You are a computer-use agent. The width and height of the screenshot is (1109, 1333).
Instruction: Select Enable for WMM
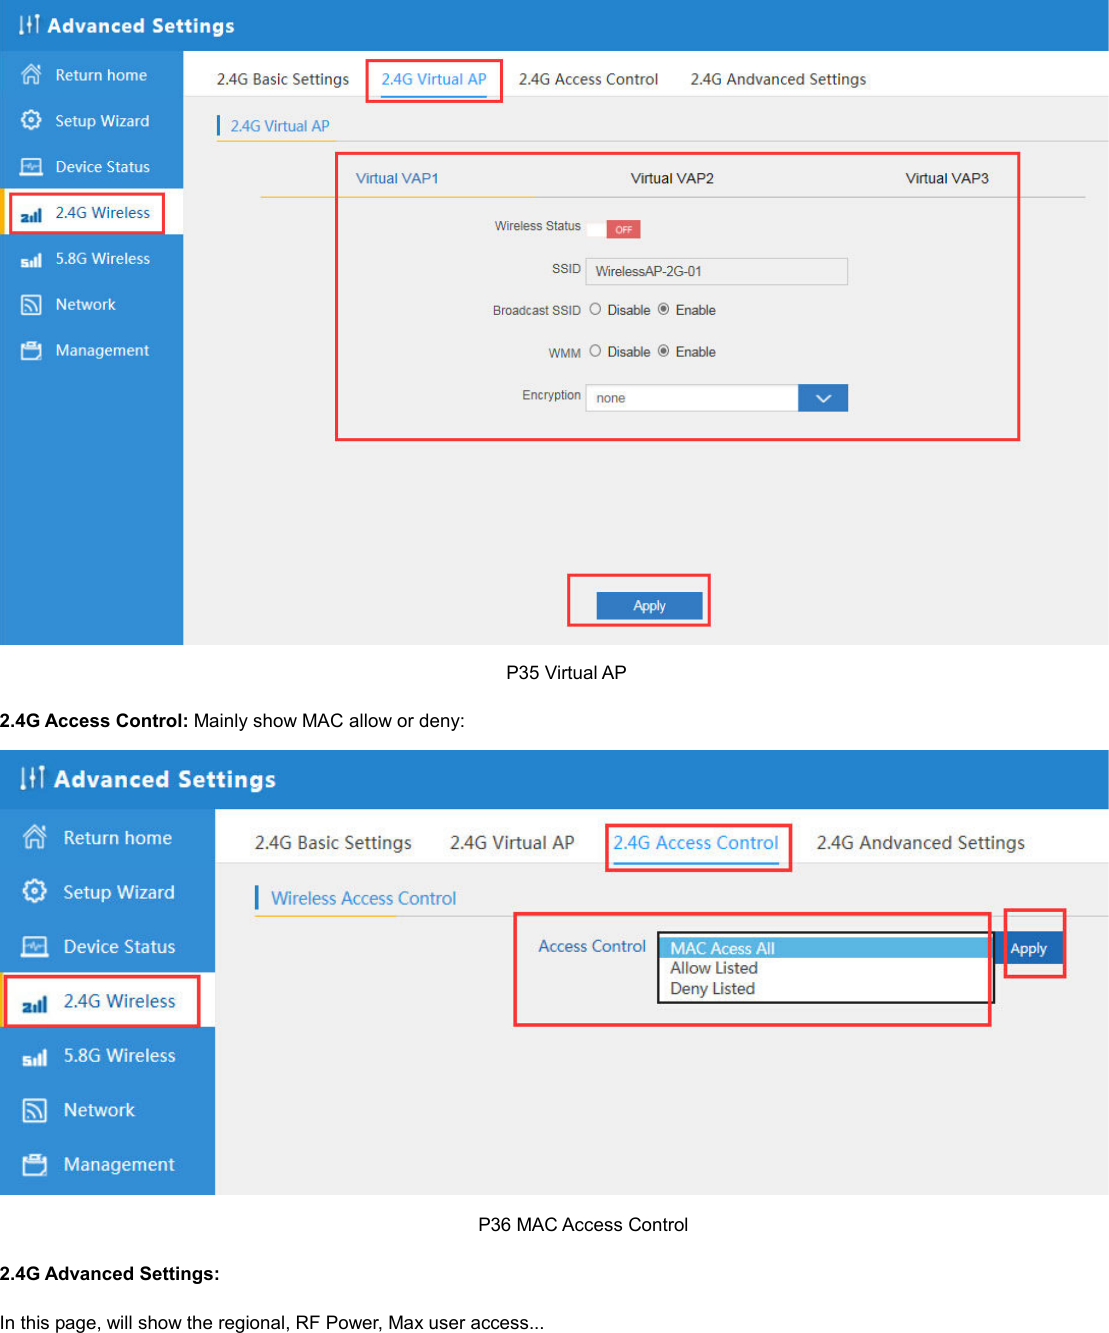coord(663,351)
